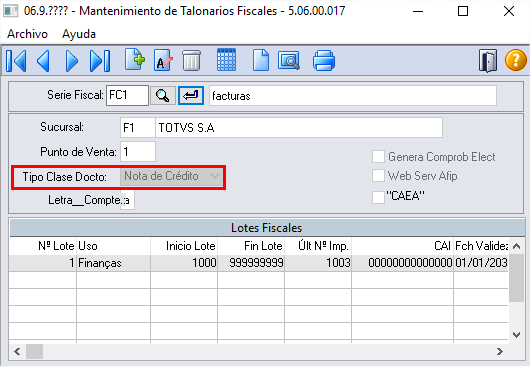The width and height of the screenshot is (530, 367).
Task: Click the Nº Lote column header
Action: coord(43,246)
